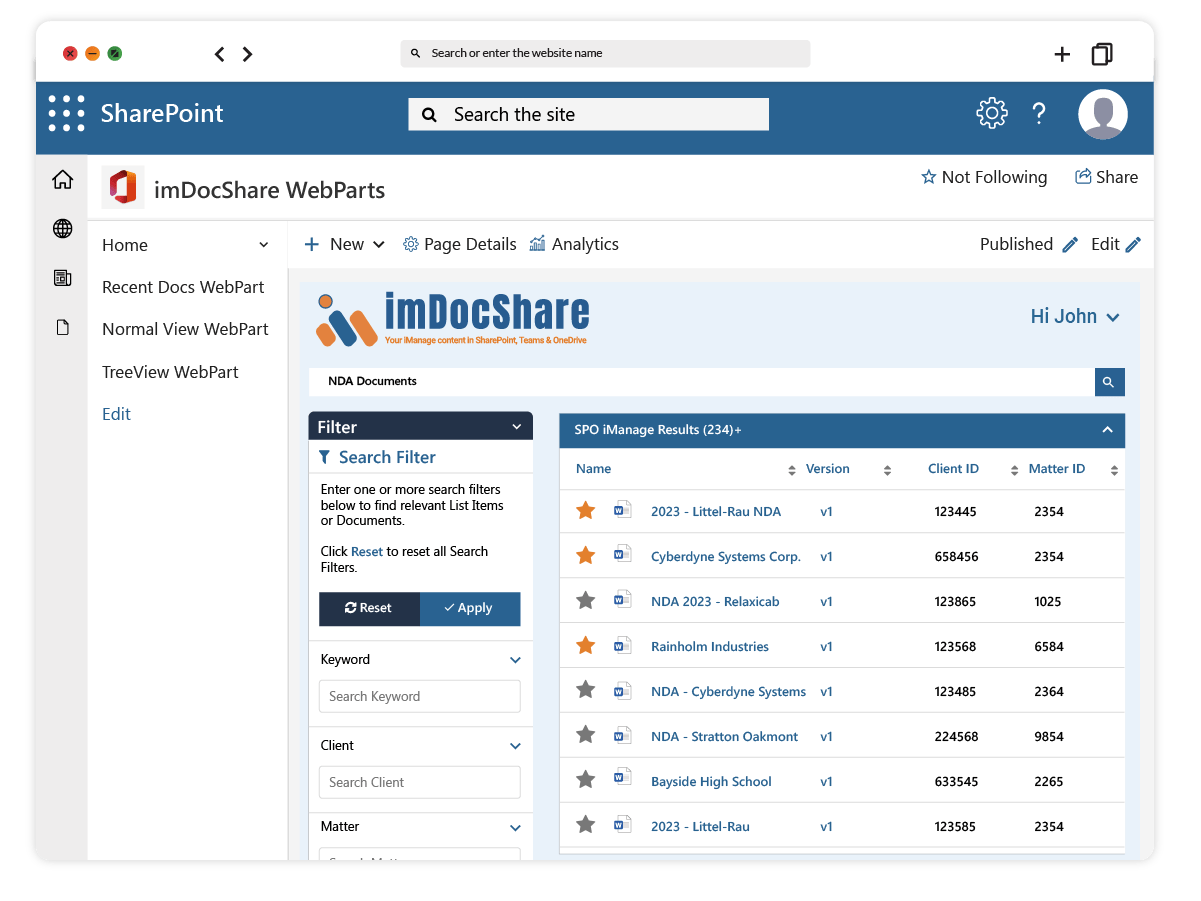Share the site with the Share button
This screenshot has width=1201, height=901.
[x=1106, y=177]
